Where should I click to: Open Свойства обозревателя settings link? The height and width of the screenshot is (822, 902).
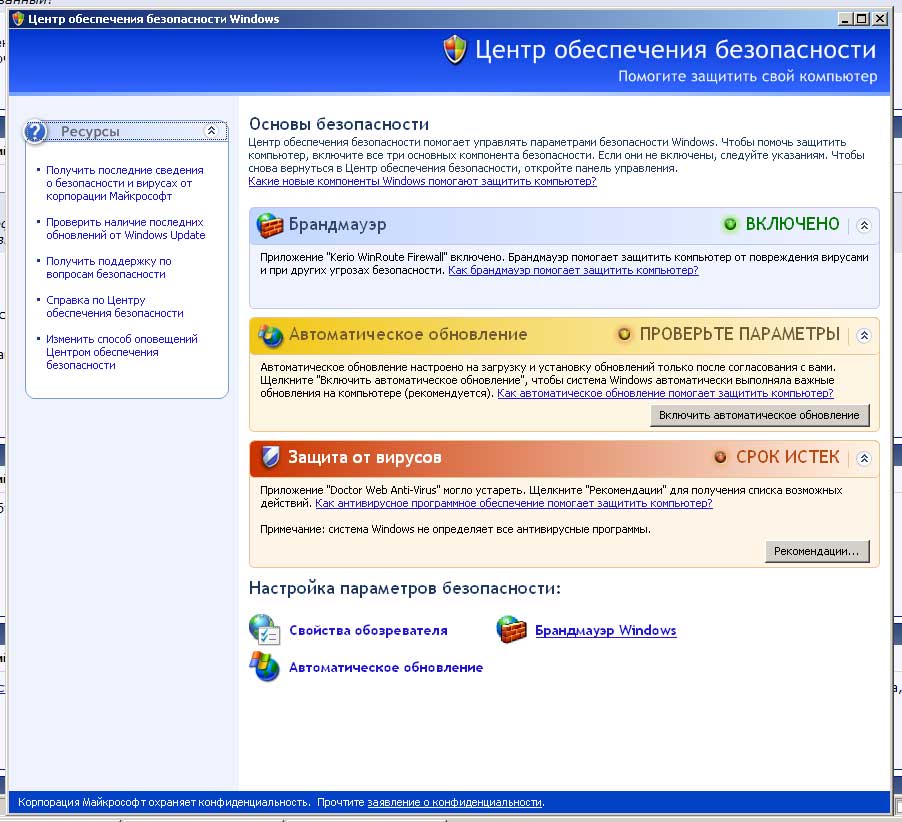coord(368,630)
